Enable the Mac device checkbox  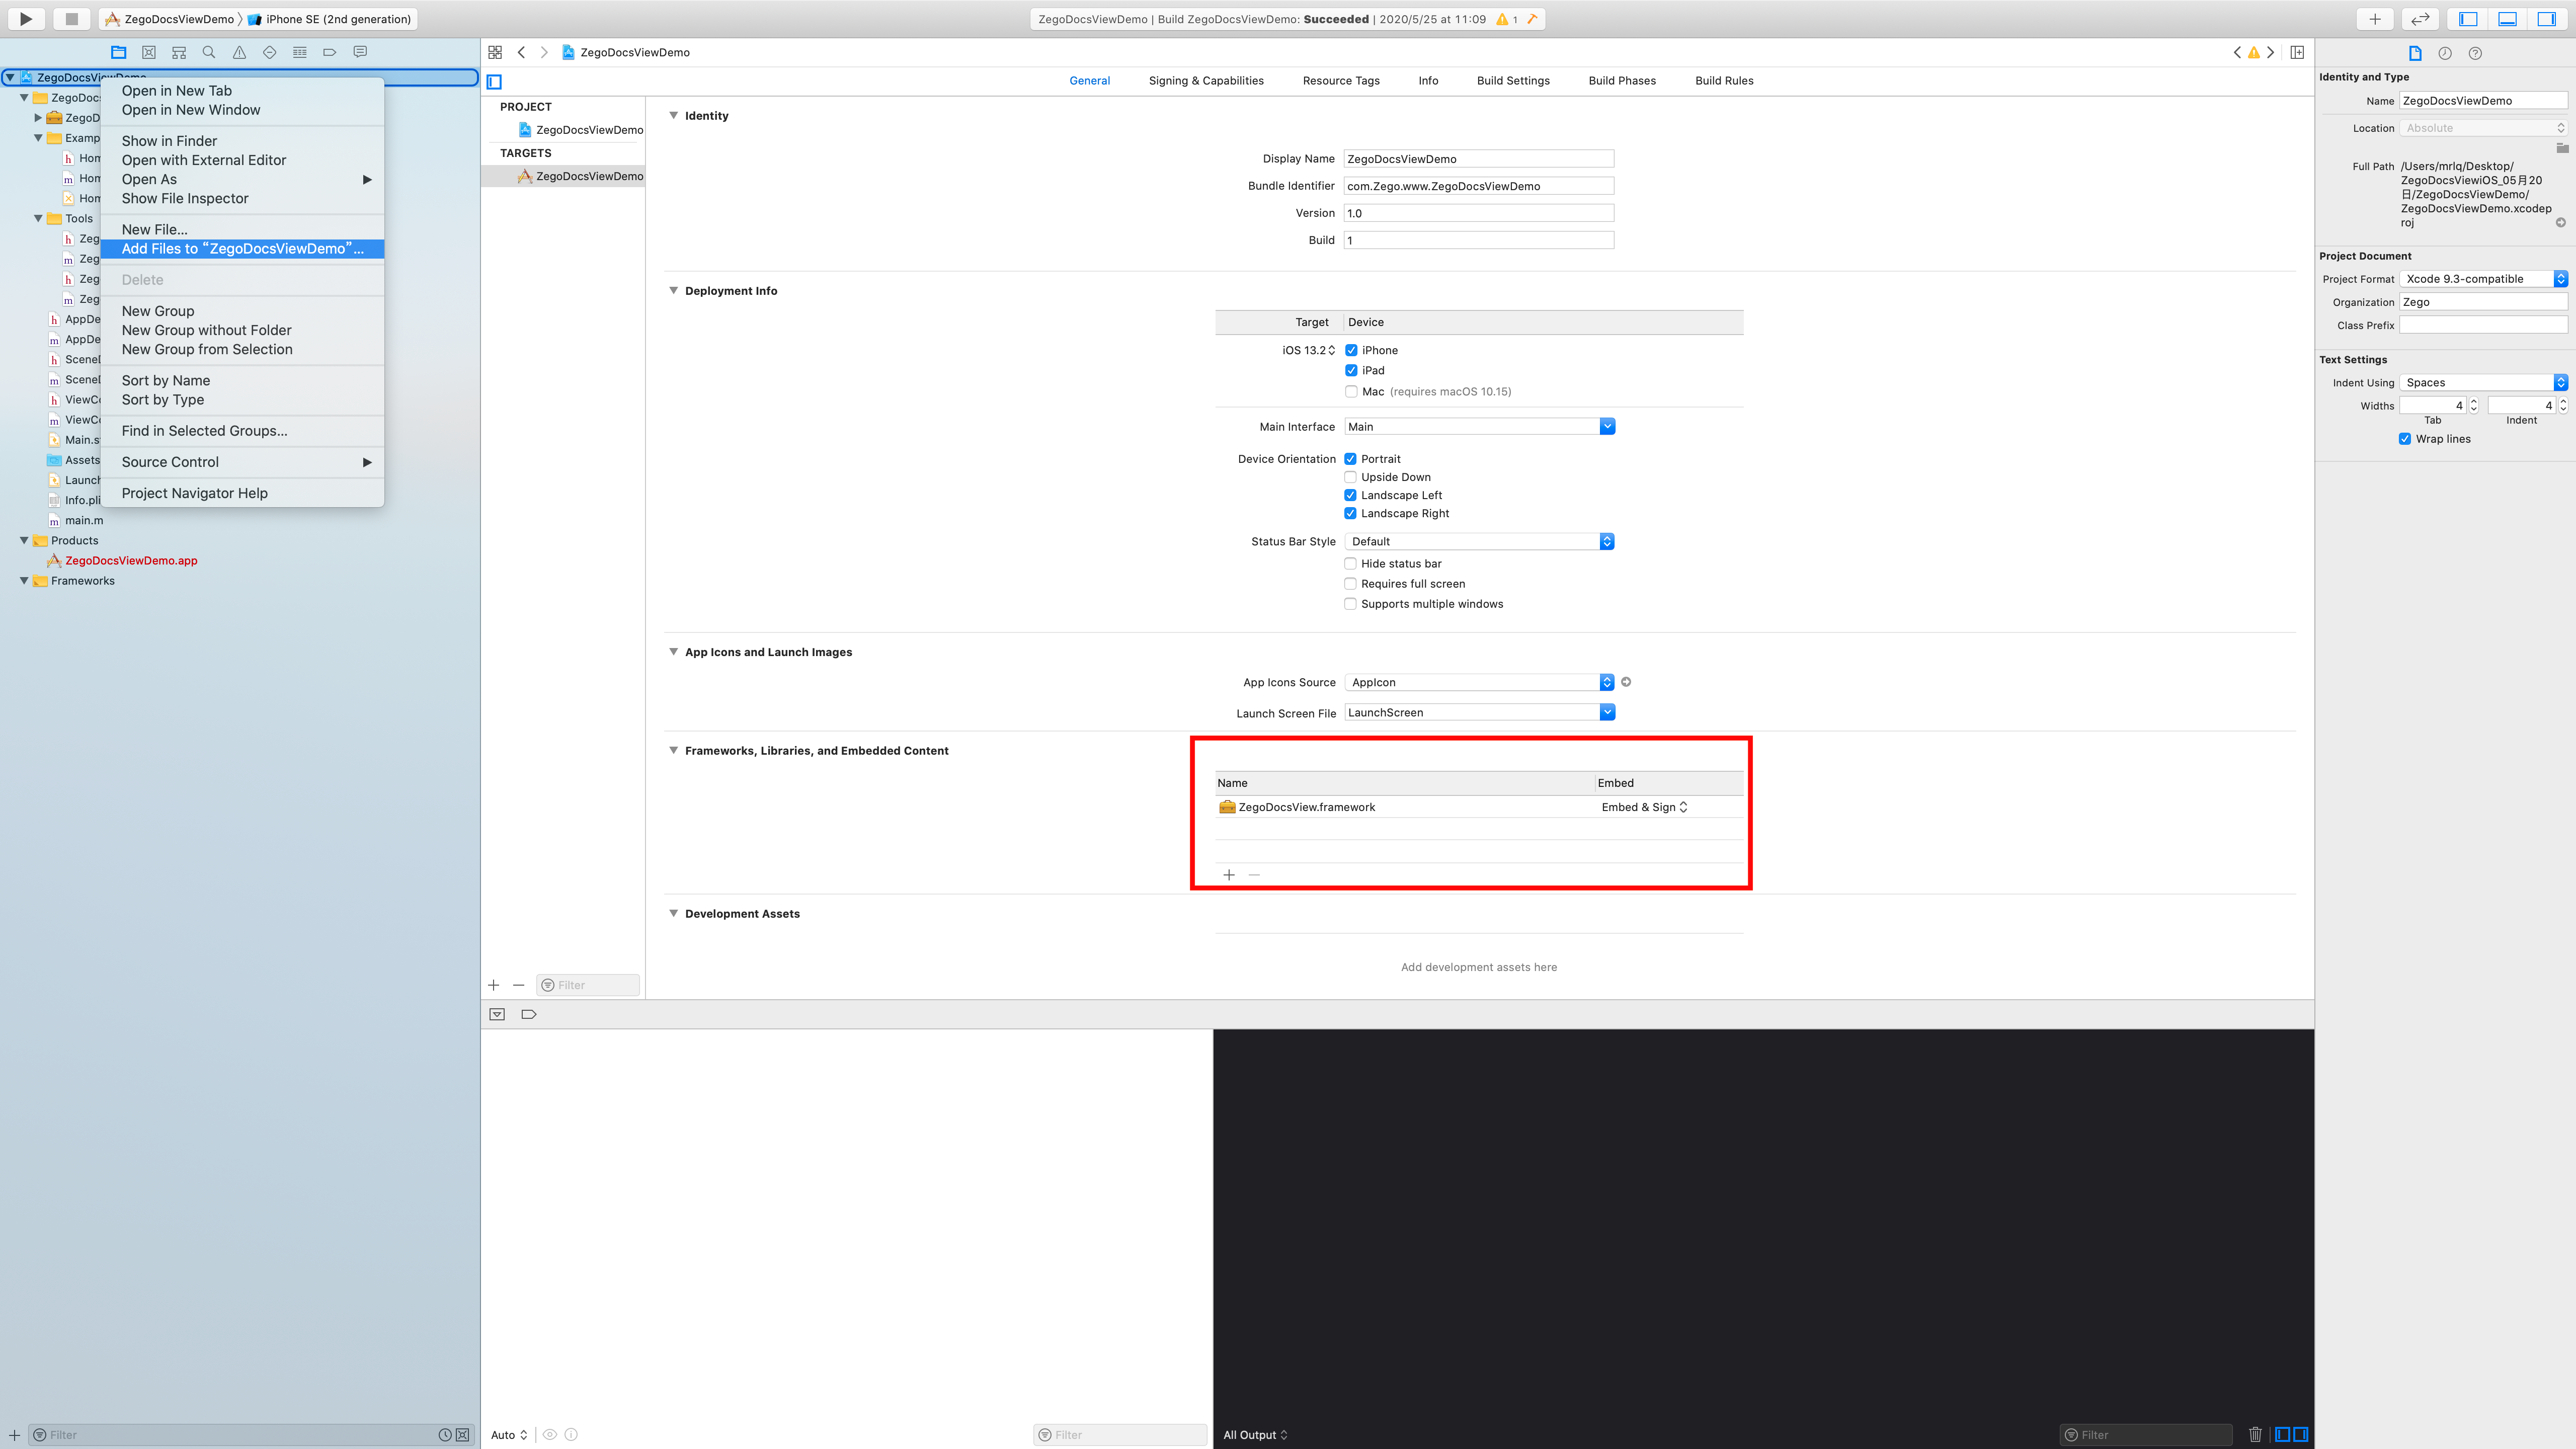pos(1351,391)
